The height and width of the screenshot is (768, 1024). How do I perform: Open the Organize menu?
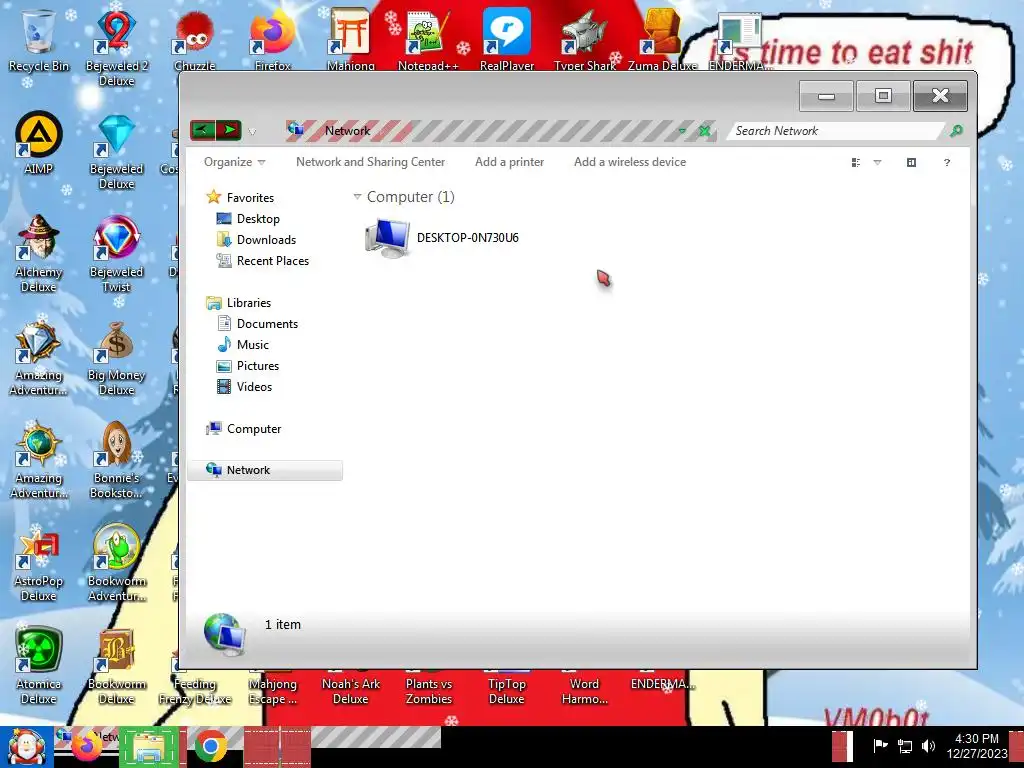click(234, 162)
